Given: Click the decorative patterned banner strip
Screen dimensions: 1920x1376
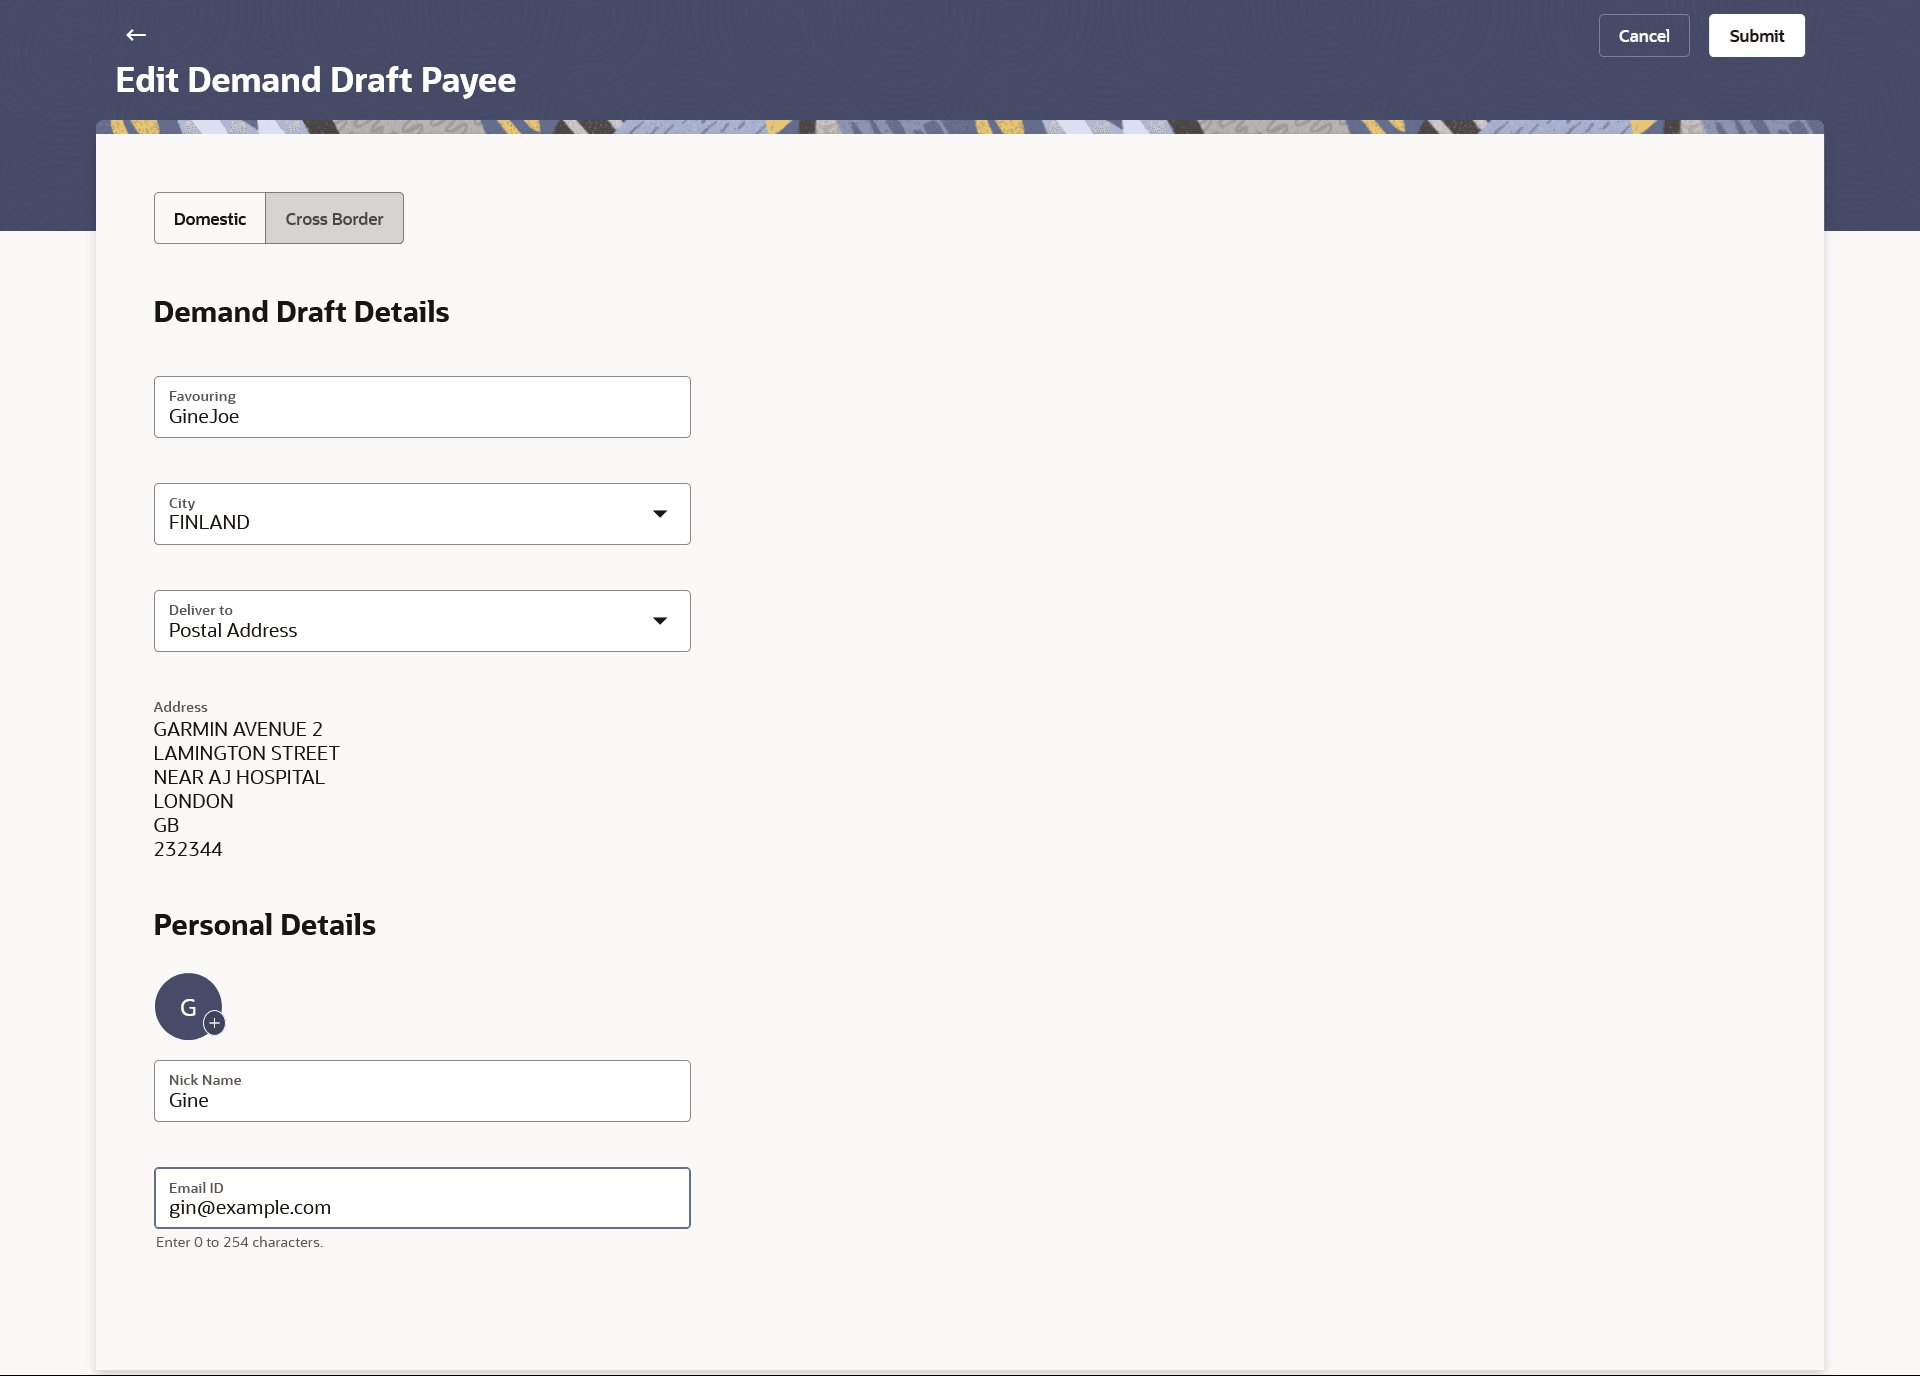Looking at the screenshot, I should point(960,127).
